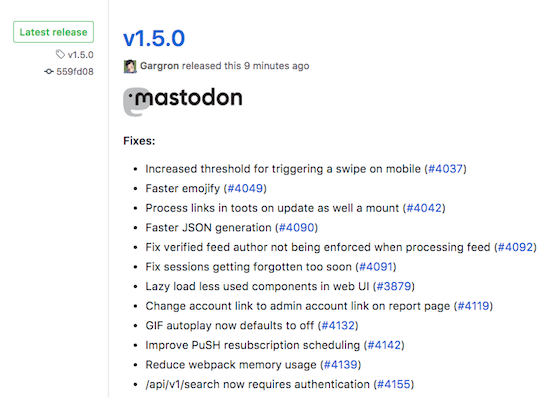Click the tag icon beside v1.5.0
Screen dimensions: 547x398
60,54
